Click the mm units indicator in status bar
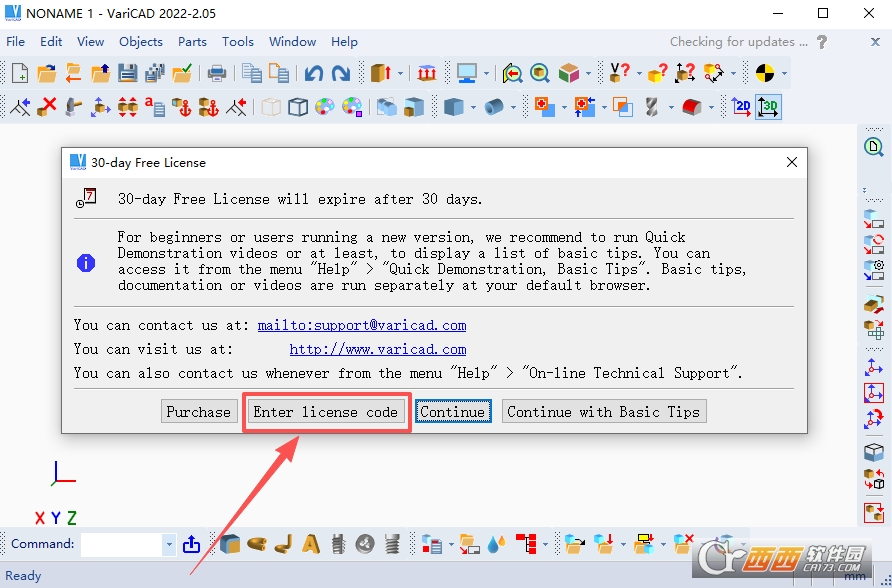892x588 pixels. point(854,576)
